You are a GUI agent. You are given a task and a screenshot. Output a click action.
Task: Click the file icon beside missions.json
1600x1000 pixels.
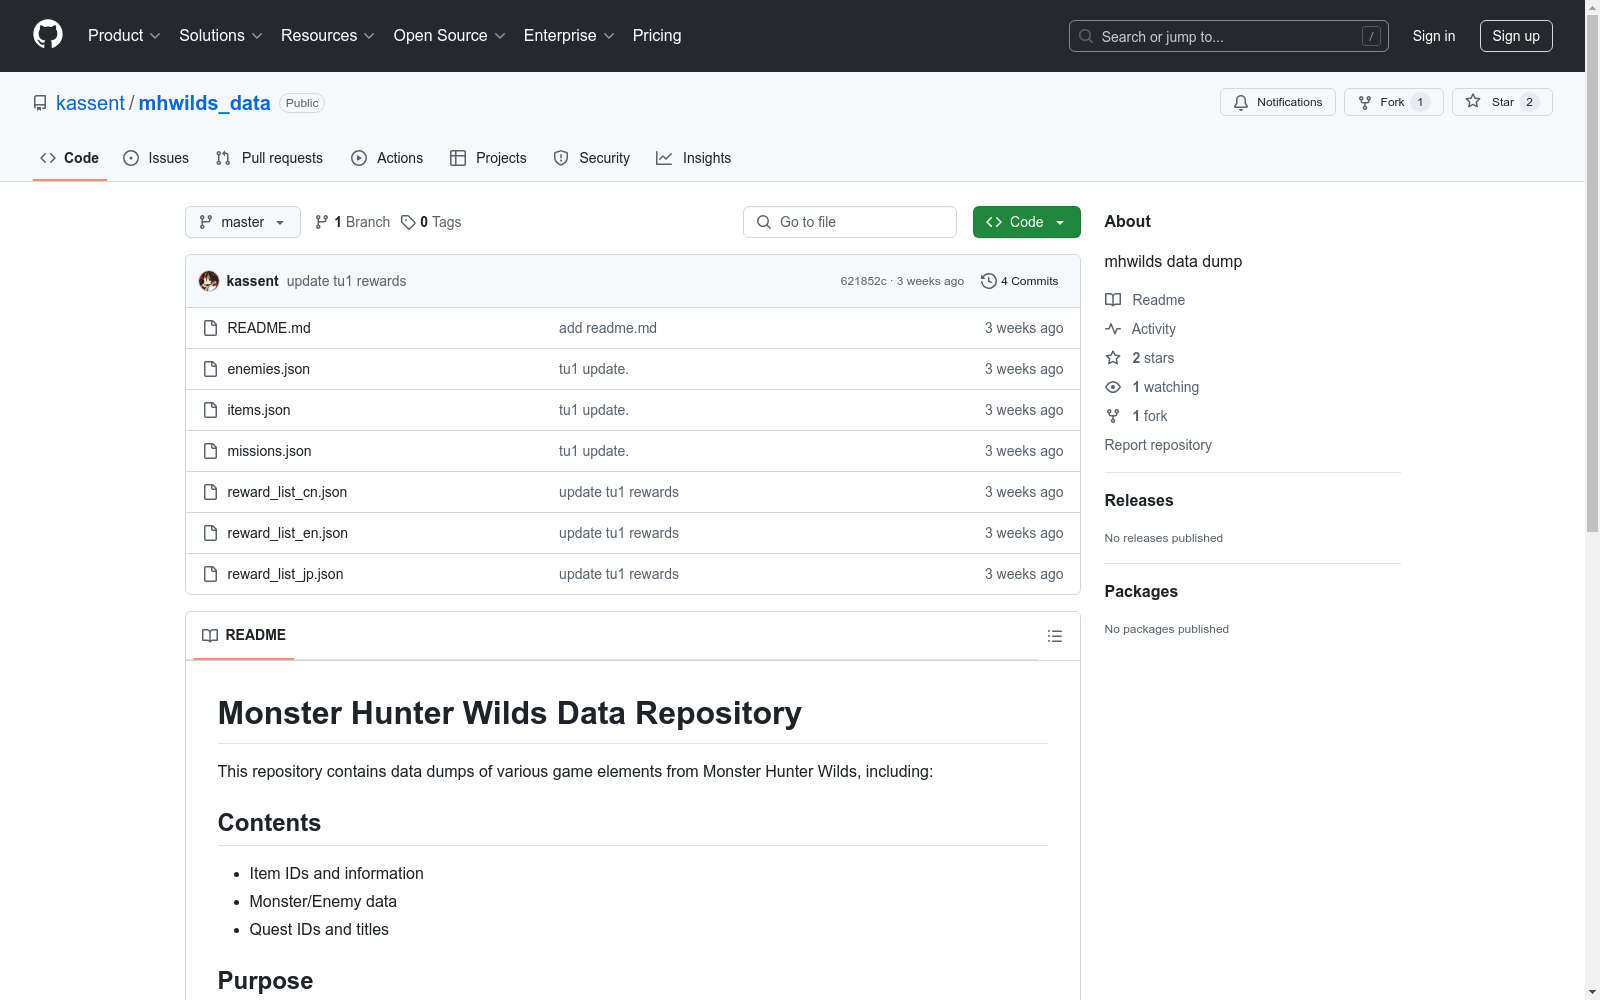tap(210, 451)
